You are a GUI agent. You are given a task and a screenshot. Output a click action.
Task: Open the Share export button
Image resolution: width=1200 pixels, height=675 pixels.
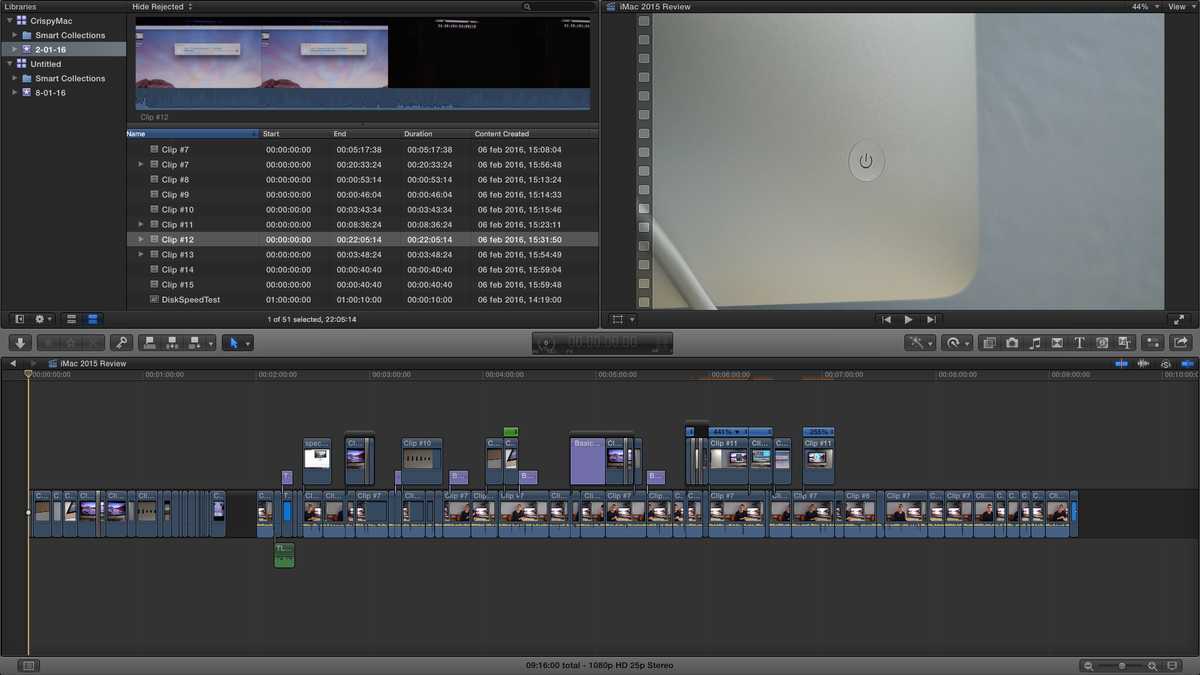click(x=1181, y=343)
